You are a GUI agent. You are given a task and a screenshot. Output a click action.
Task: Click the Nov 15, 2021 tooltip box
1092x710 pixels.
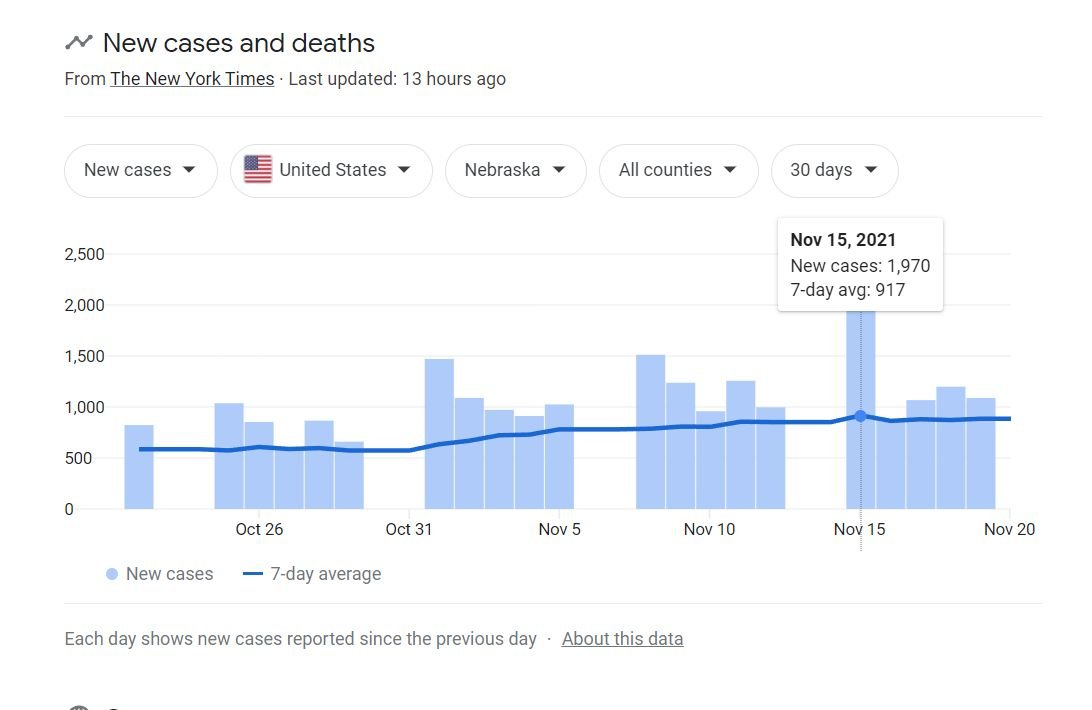(x=860, y=265)
